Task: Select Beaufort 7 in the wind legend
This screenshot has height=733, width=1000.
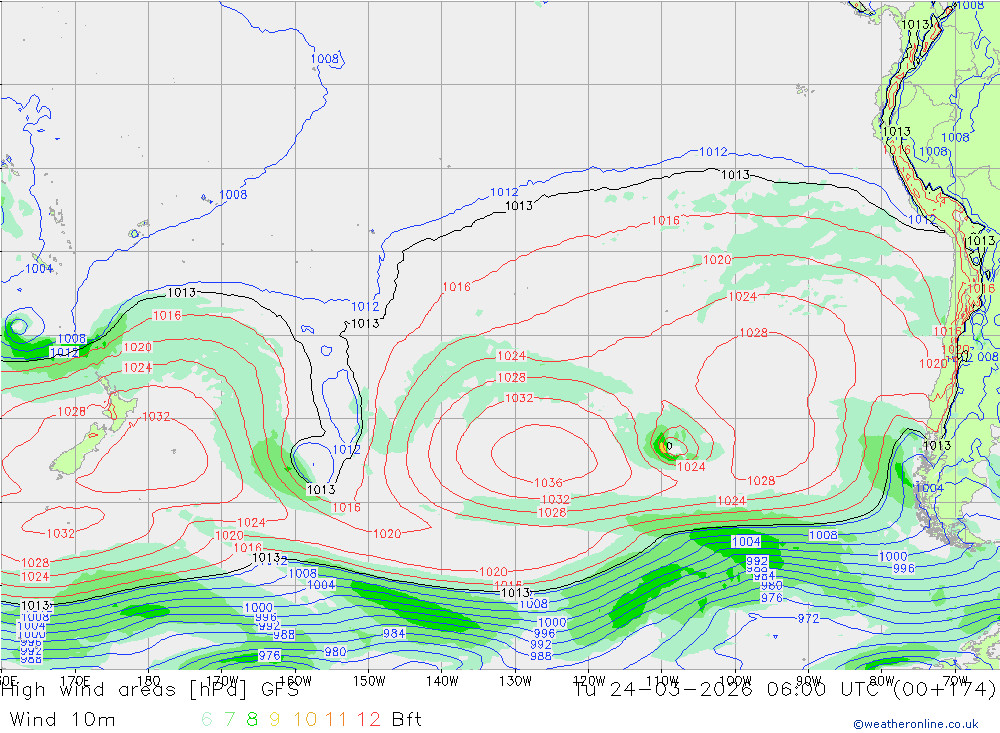Action: [x=229, y=720]
